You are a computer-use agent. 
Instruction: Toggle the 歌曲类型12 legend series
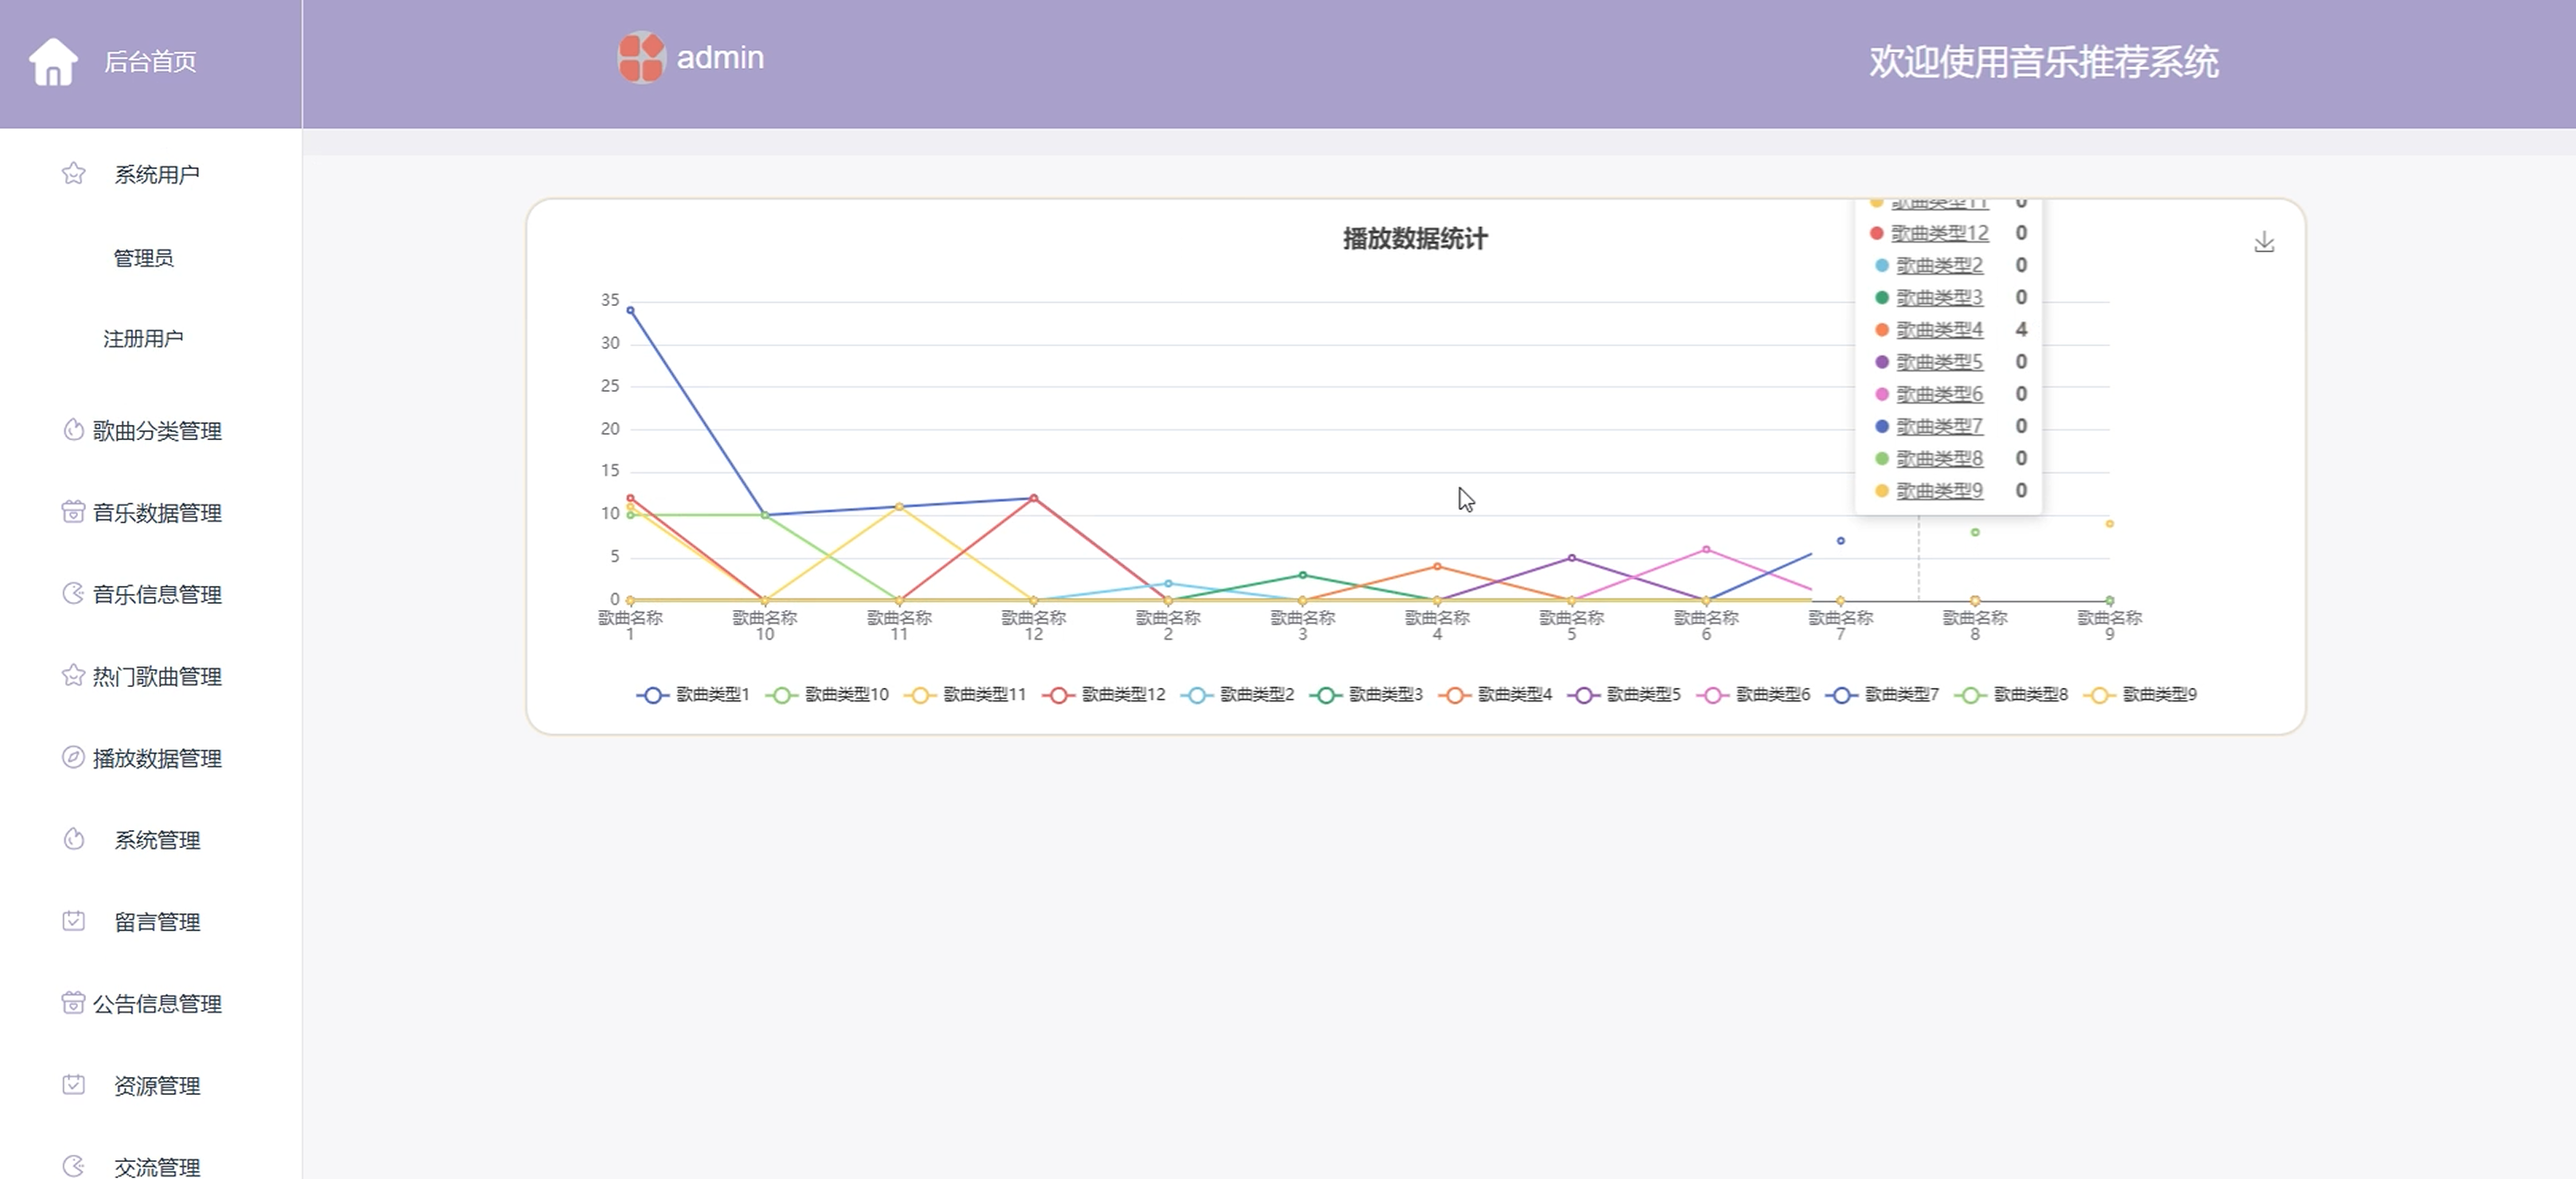[1104, 695]
